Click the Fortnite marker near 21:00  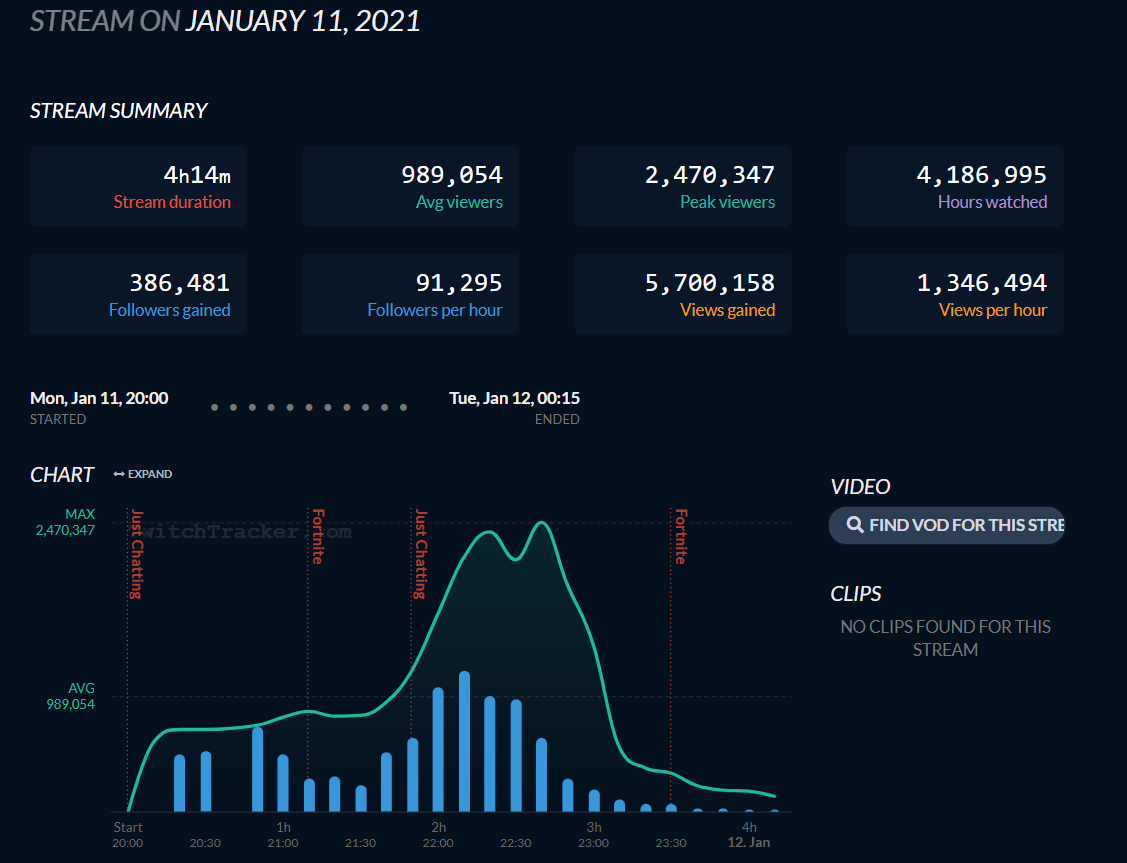318,537
